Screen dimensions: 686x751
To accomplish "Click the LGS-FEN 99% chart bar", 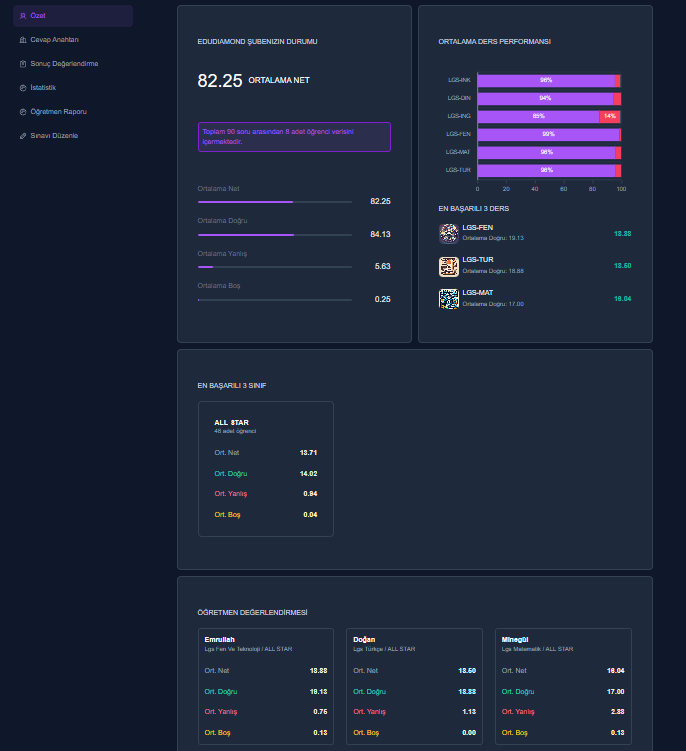I will pyautogui.click(x=549, y=135).
